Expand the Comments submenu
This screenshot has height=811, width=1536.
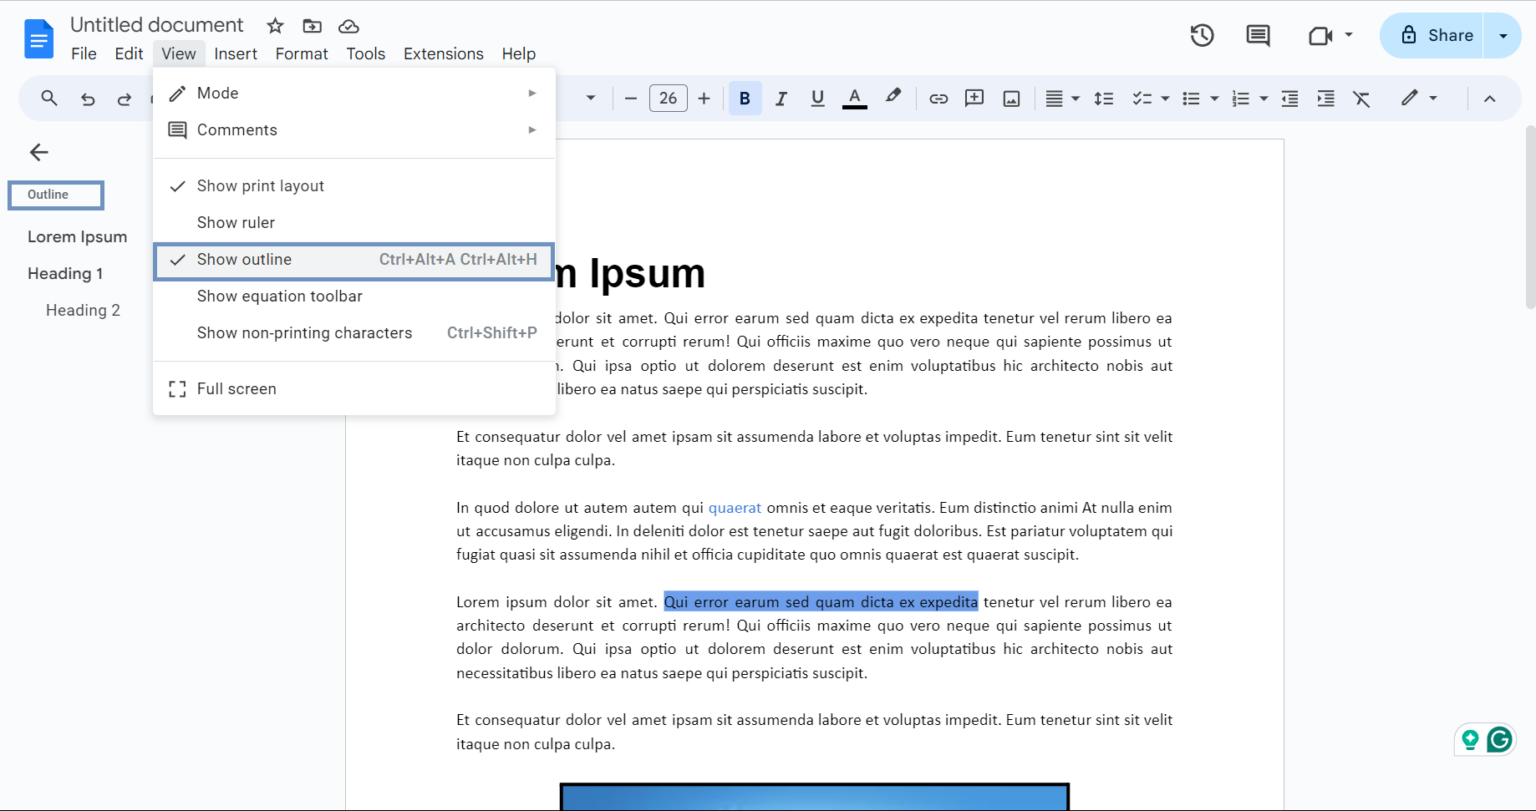point(237,129)
